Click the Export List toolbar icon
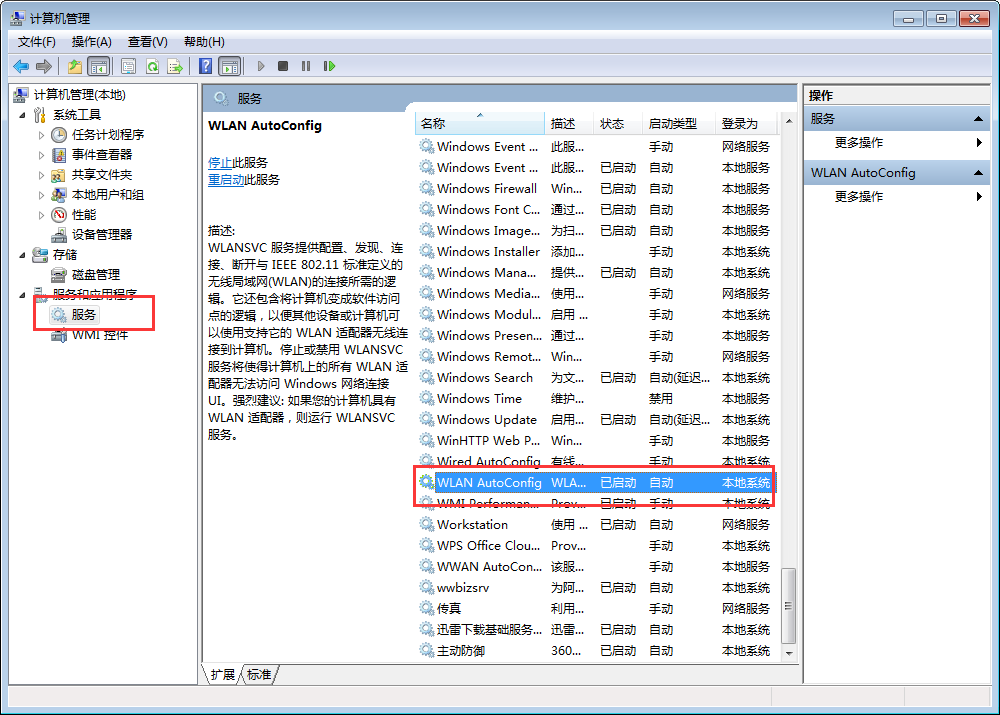Screen dimensions: 1000x715 175,66
